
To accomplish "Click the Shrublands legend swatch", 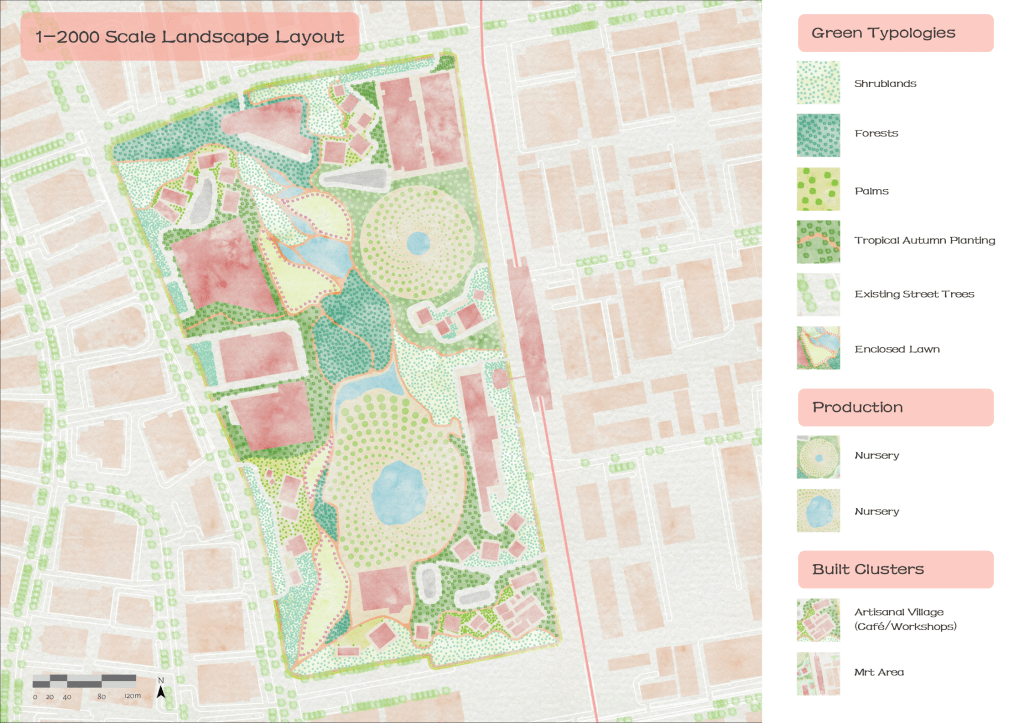I will [x=818, y=83].
